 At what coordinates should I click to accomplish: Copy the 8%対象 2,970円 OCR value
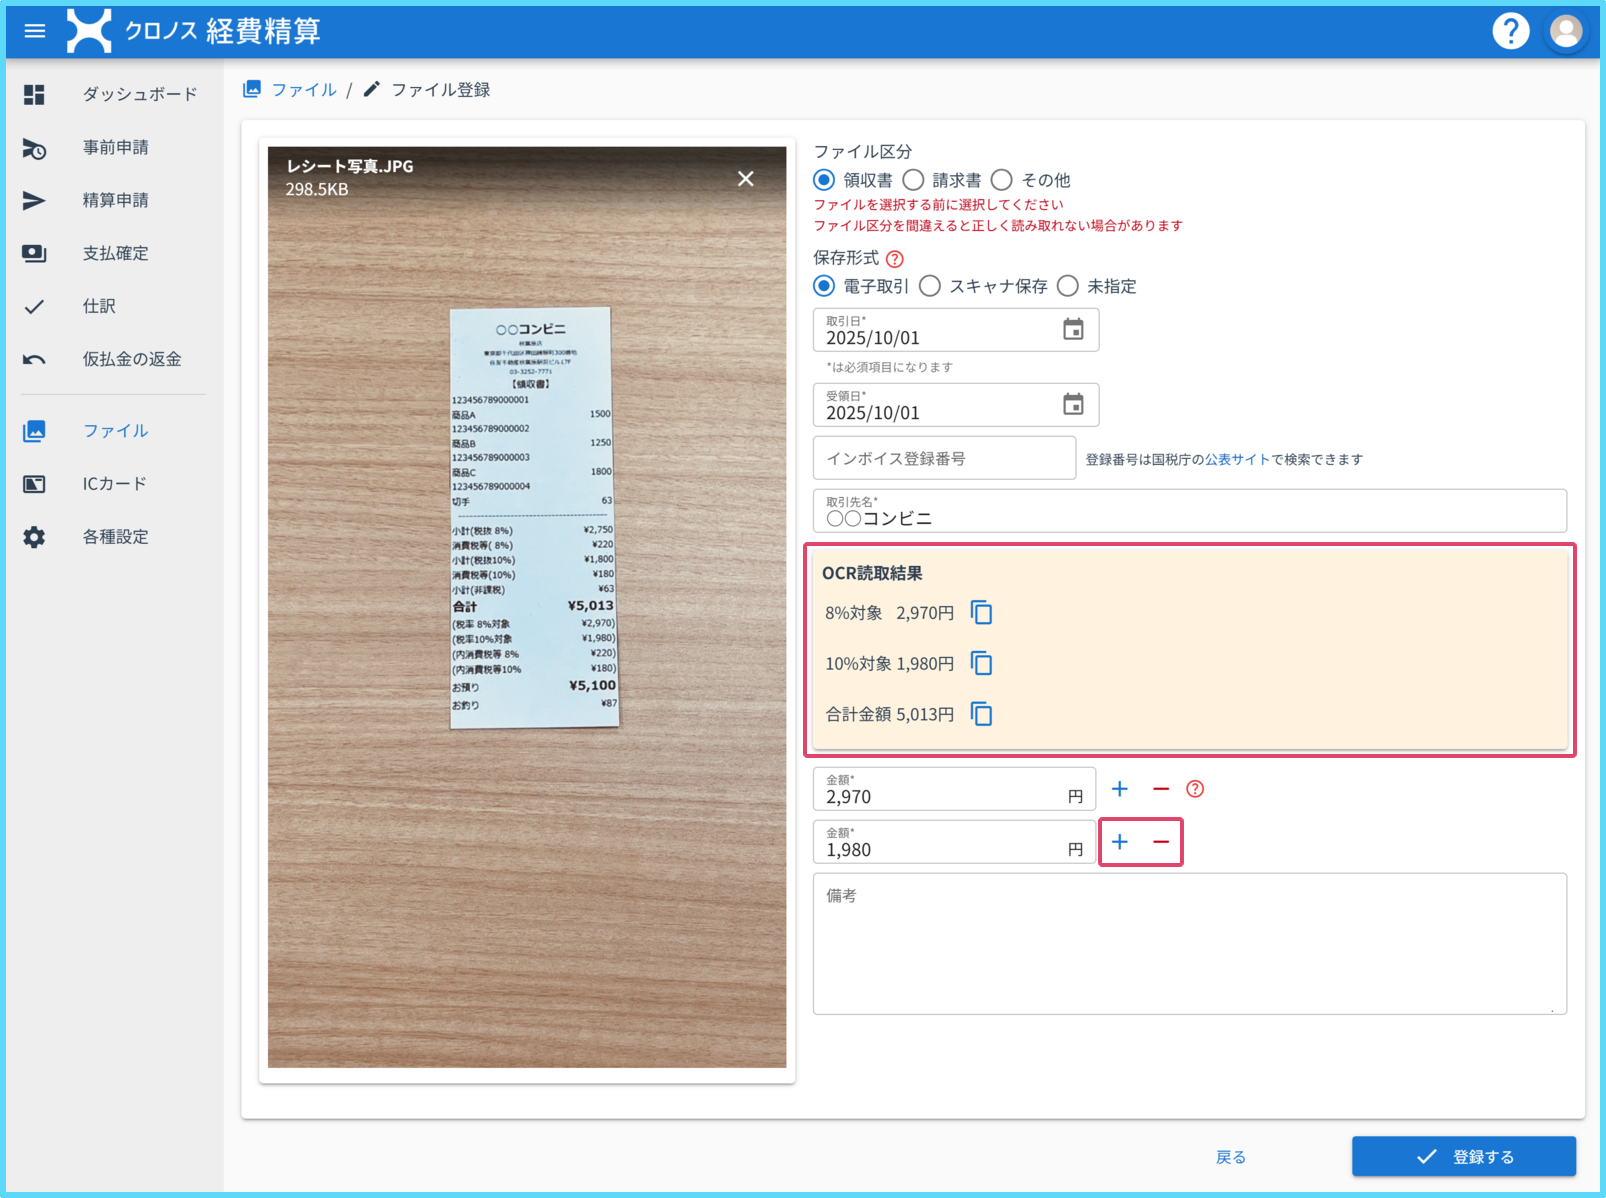pyautogui.click(x=981, y=613)
